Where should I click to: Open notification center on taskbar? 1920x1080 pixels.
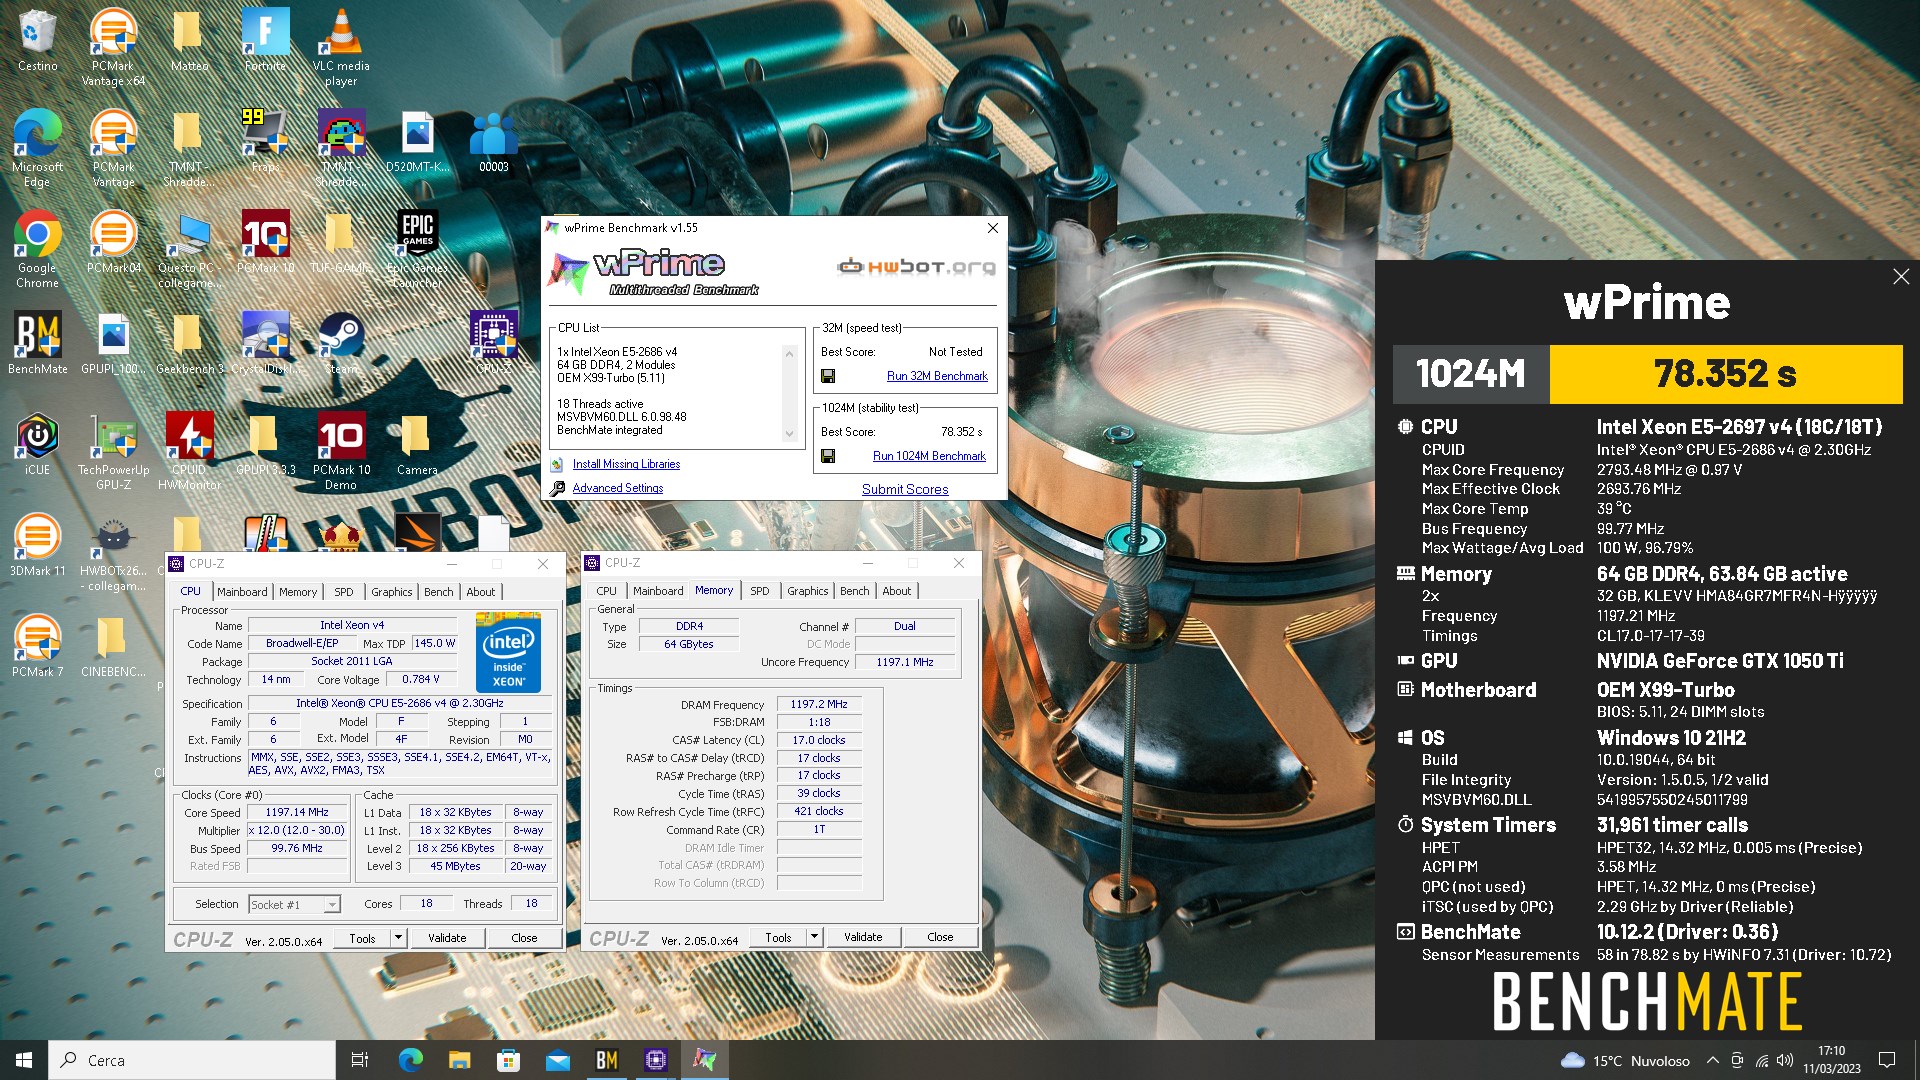(1887, 1060)
